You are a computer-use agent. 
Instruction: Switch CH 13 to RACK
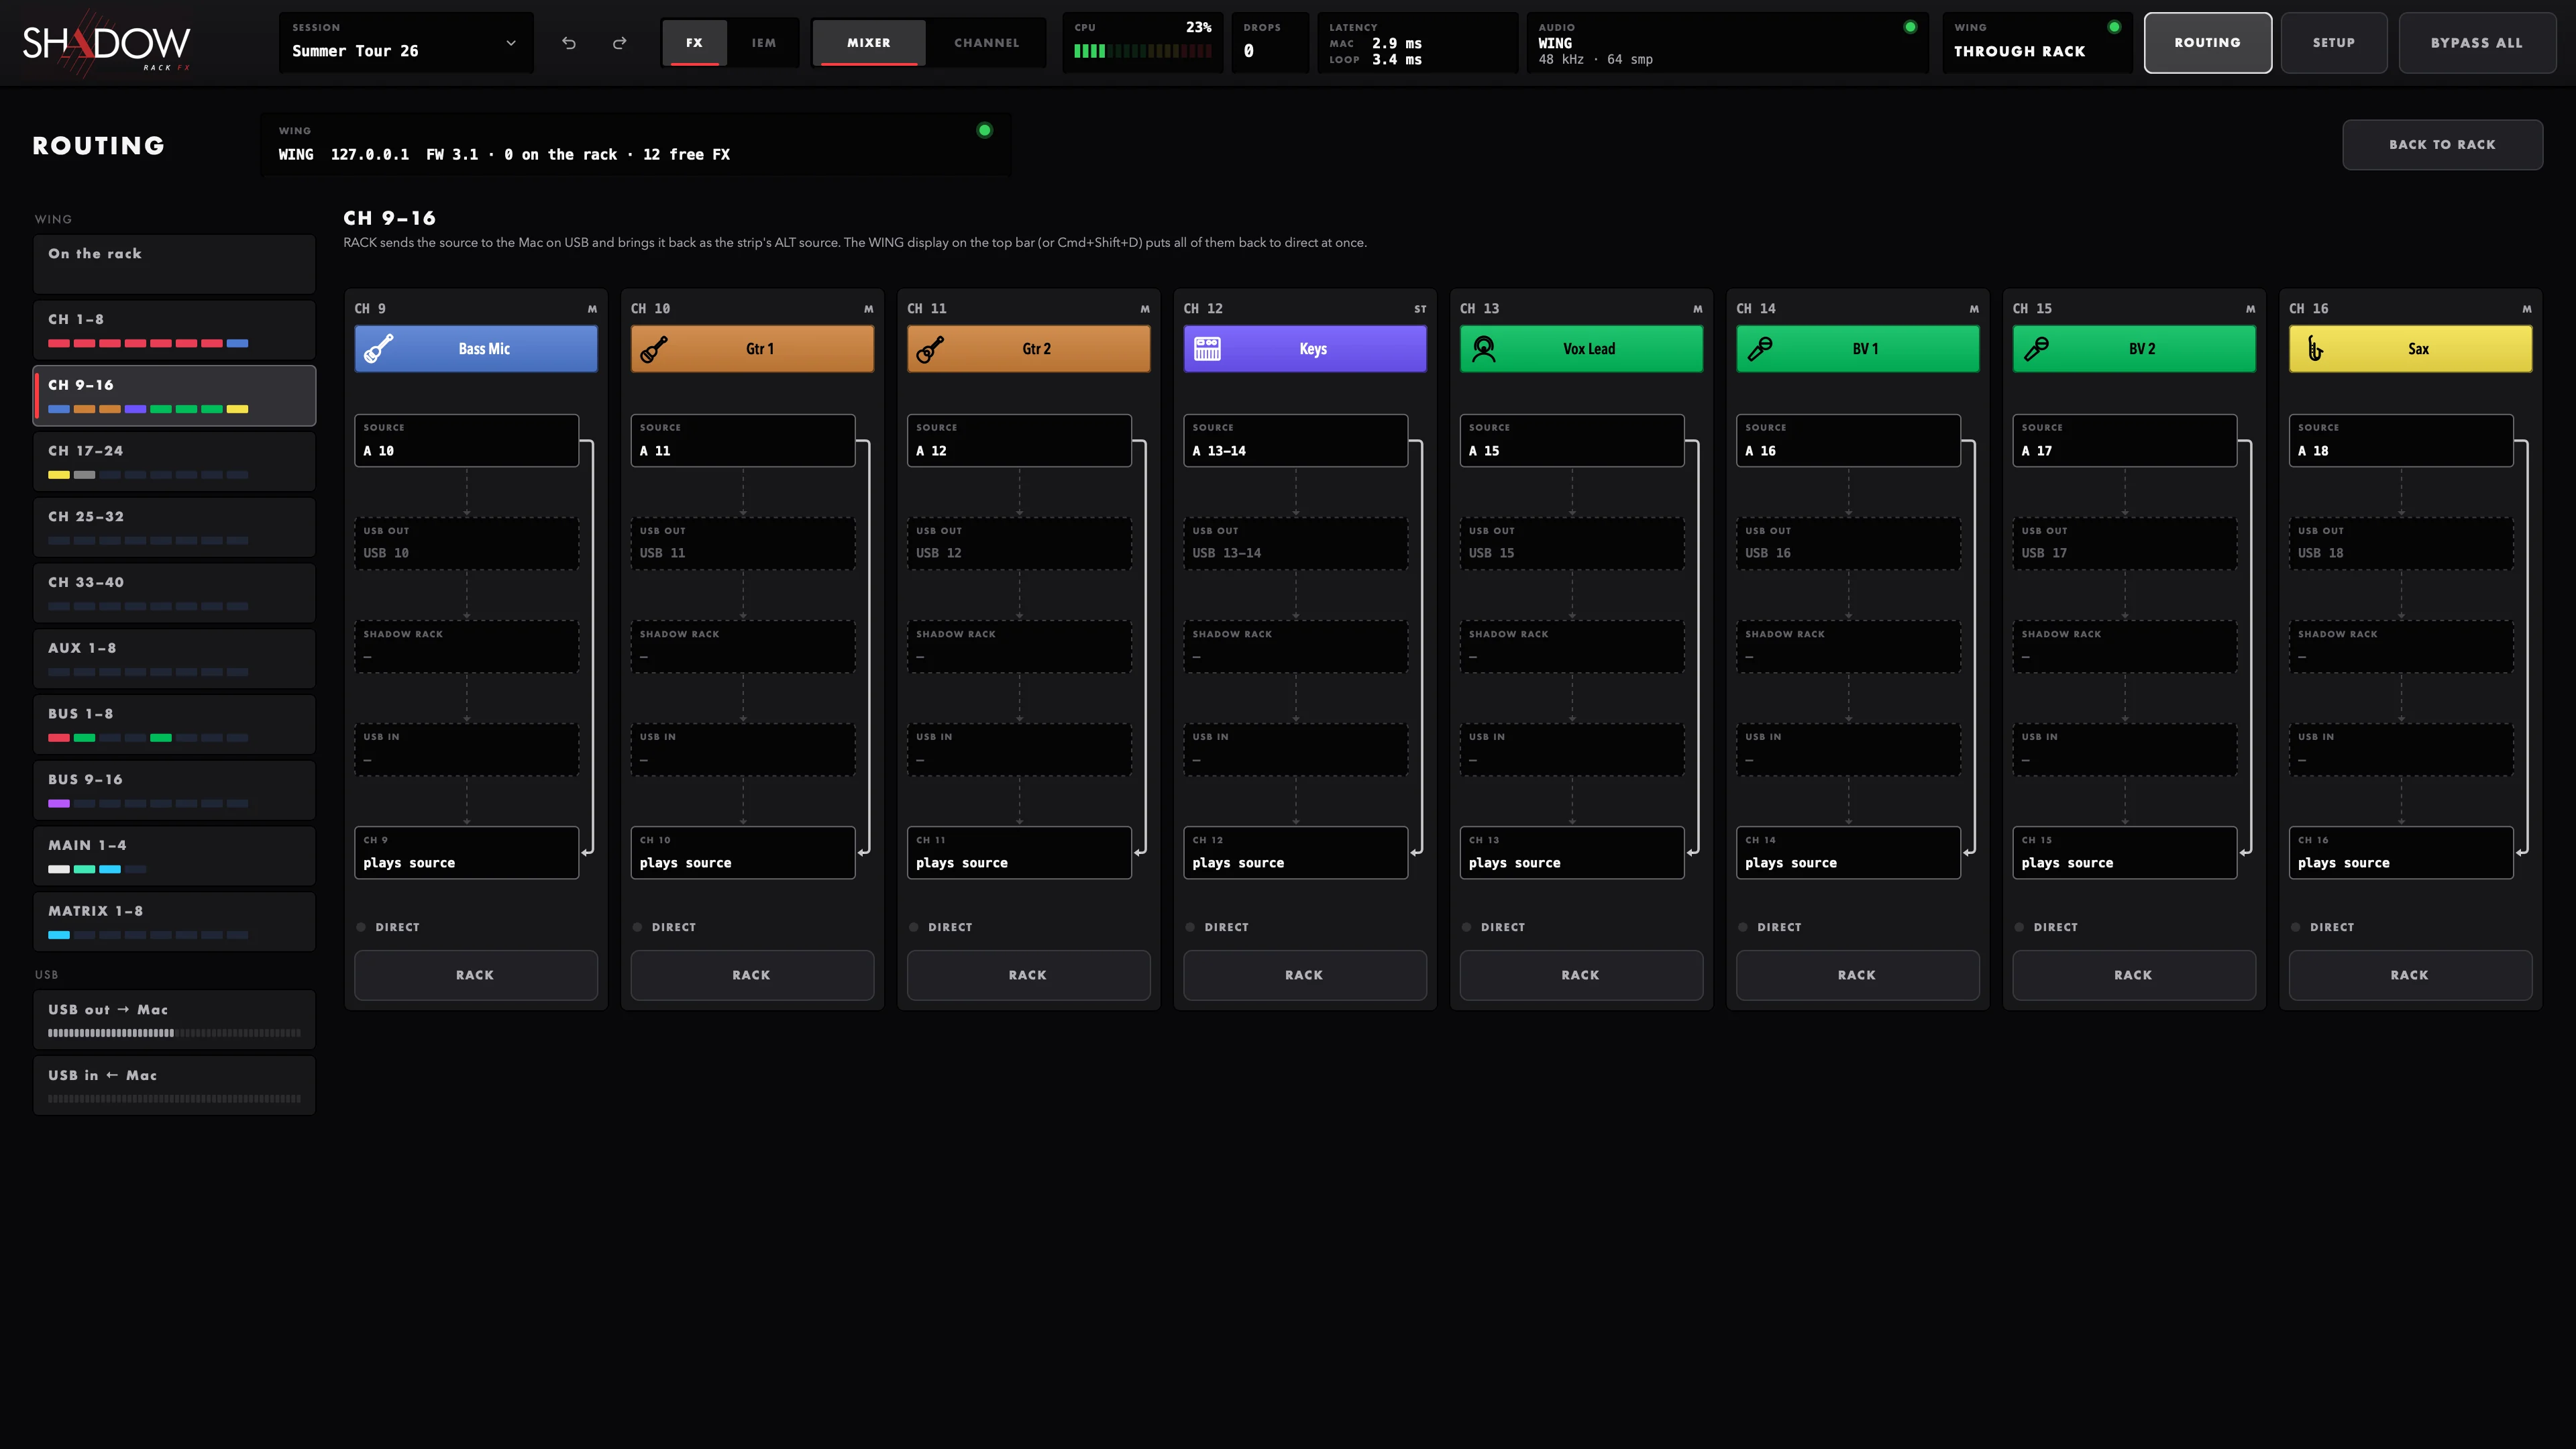click(x=1581, y=975)
